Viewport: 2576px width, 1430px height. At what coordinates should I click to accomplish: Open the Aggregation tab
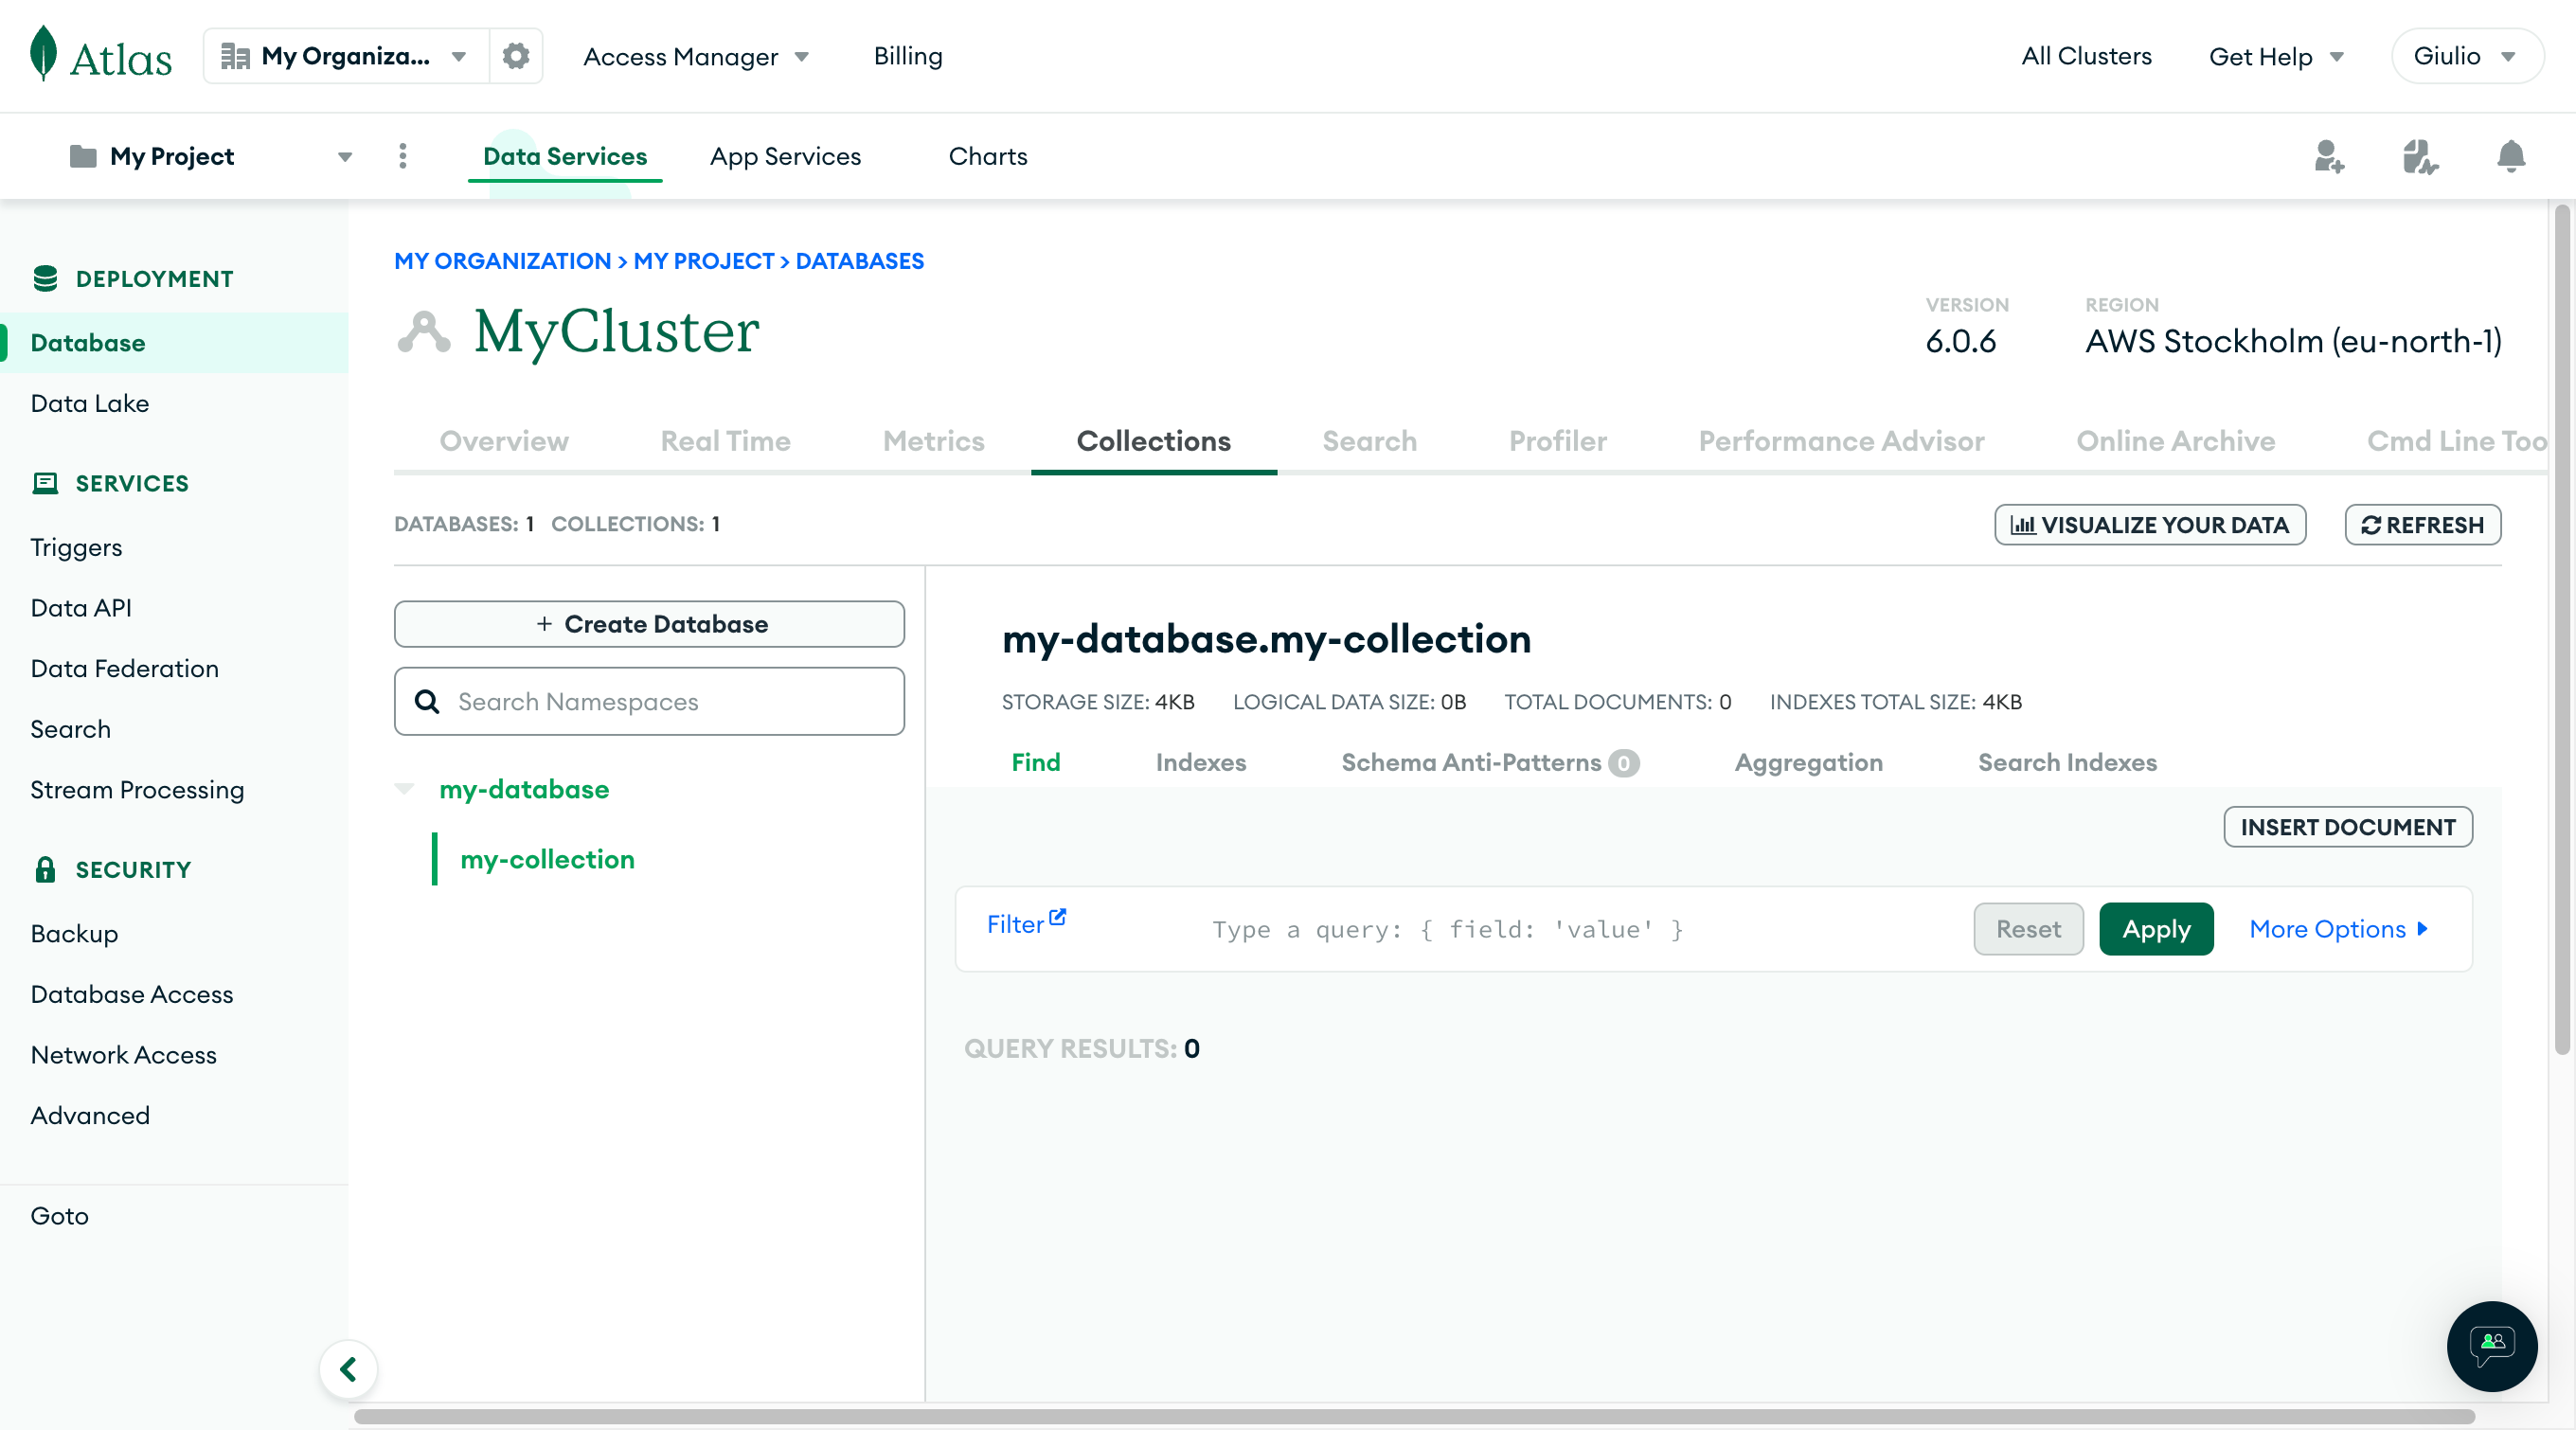[x=1808, y=762]
